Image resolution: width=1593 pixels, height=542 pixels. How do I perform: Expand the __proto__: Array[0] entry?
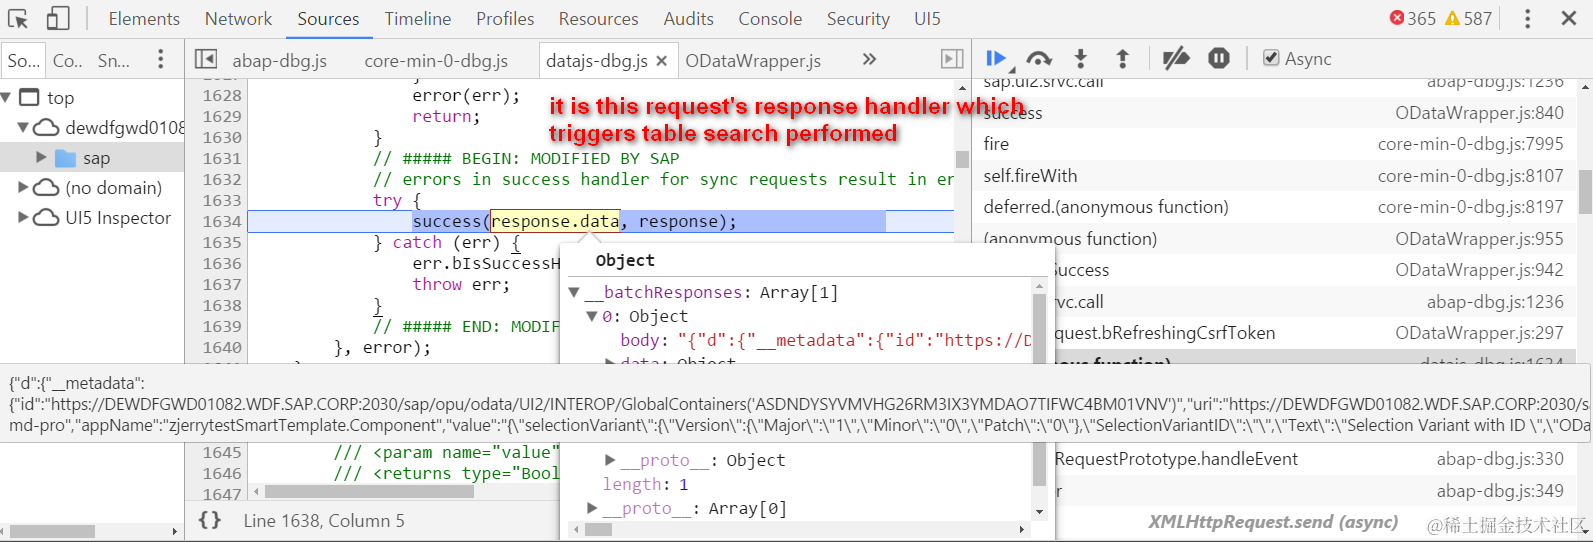pyautogui.click(x=592, y=508)
